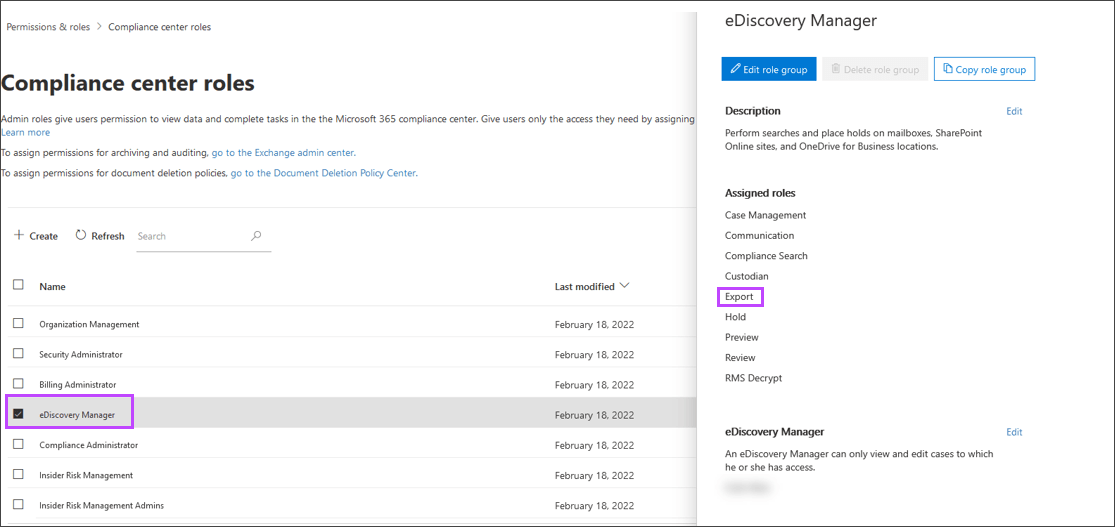Click Edit next to Description

(1014, 111)
